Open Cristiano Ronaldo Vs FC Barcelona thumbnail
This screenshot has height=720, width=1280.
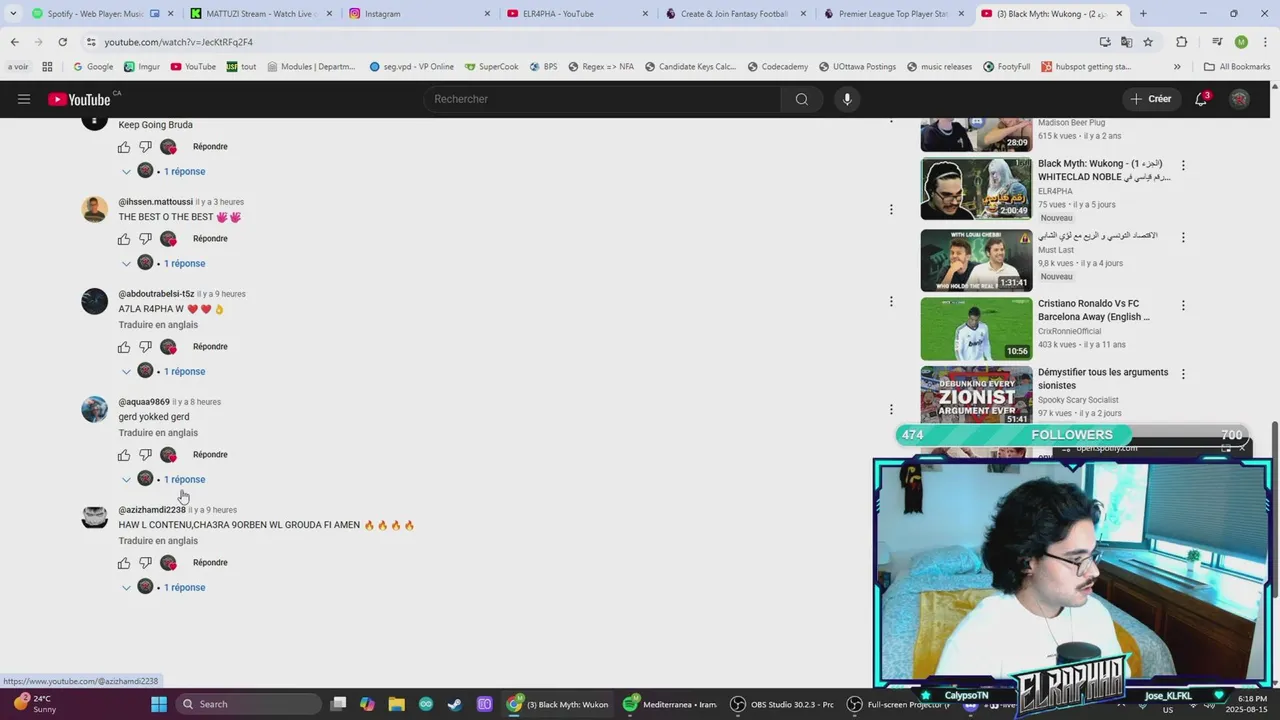tap(976, 329)
